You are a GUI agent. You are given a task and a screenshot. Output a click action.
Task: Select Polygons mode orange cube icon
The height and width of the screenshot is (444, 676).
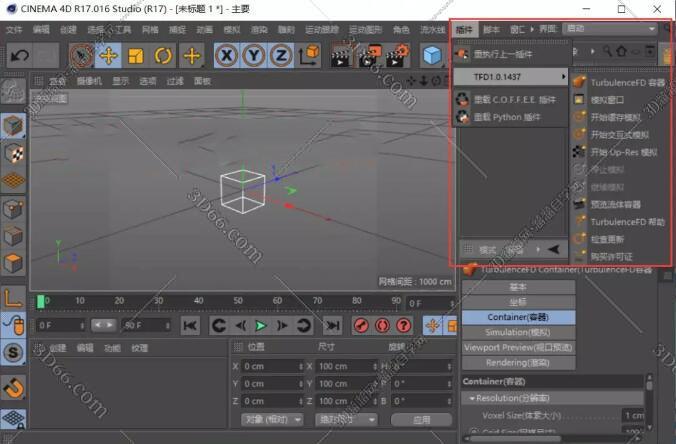pos(13,263)
